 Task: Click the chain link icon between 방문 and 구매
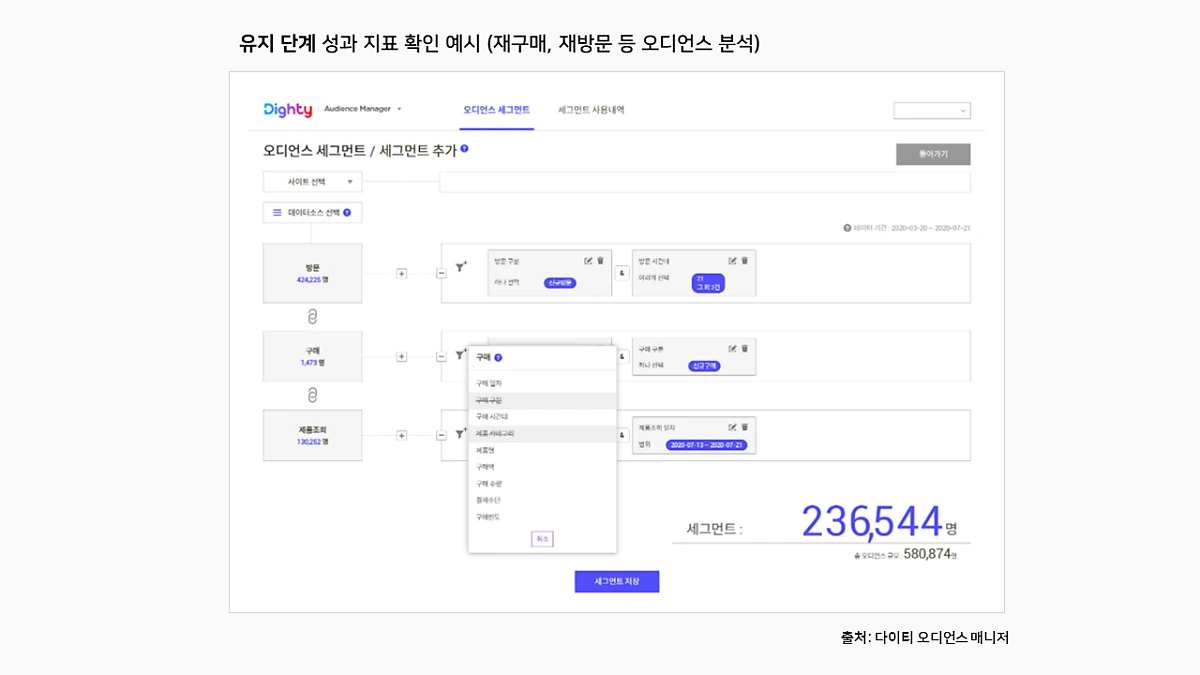pyautogui.click(x=312, y=318)
